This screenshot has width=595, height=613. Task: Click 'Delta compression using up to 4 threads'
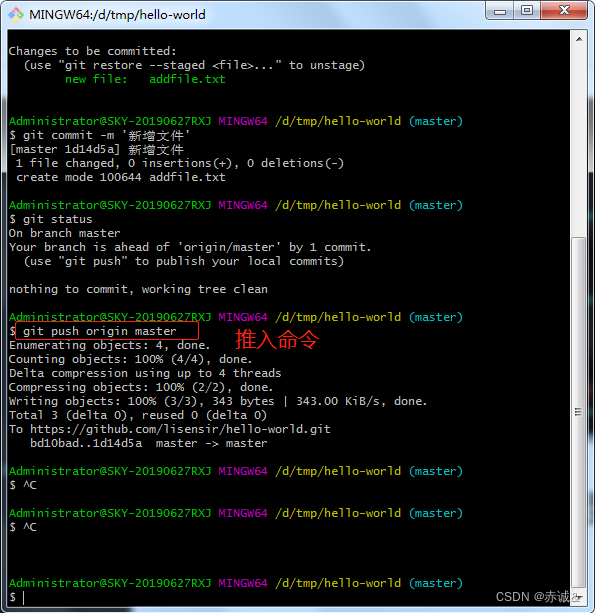[x=145, y=373]
